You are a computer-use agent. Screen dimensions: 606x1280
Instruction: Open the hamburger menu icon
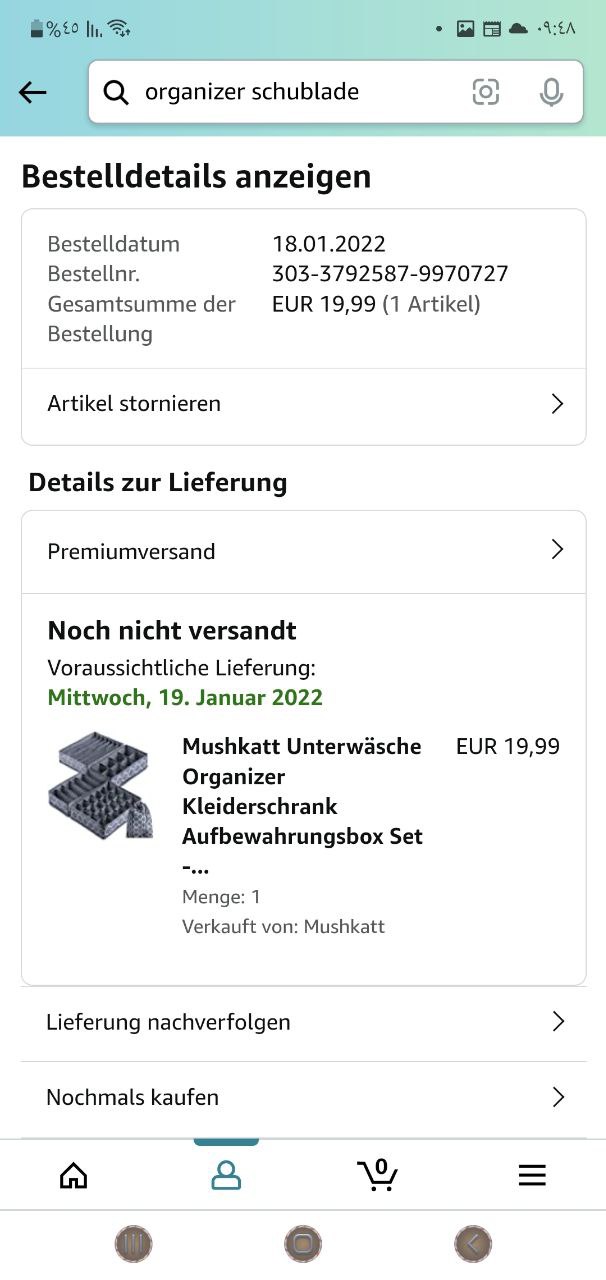click(x=532, y=1175)
